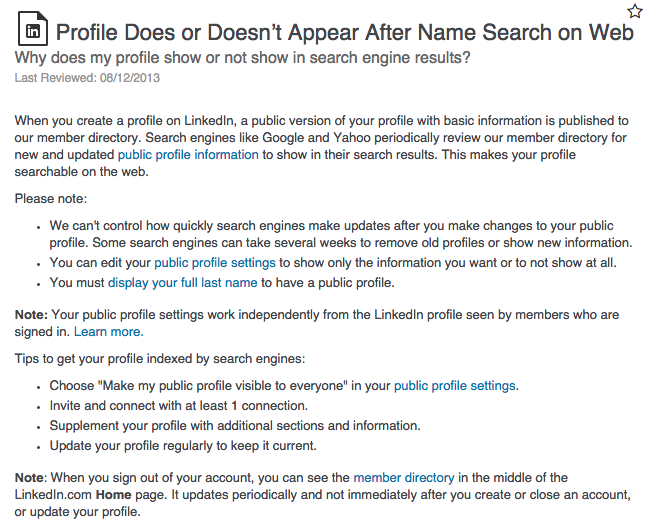Viewport: 647px width, 528px height.
Task: Click the bold Home word in the final note
Action: (x=113, y=495)
